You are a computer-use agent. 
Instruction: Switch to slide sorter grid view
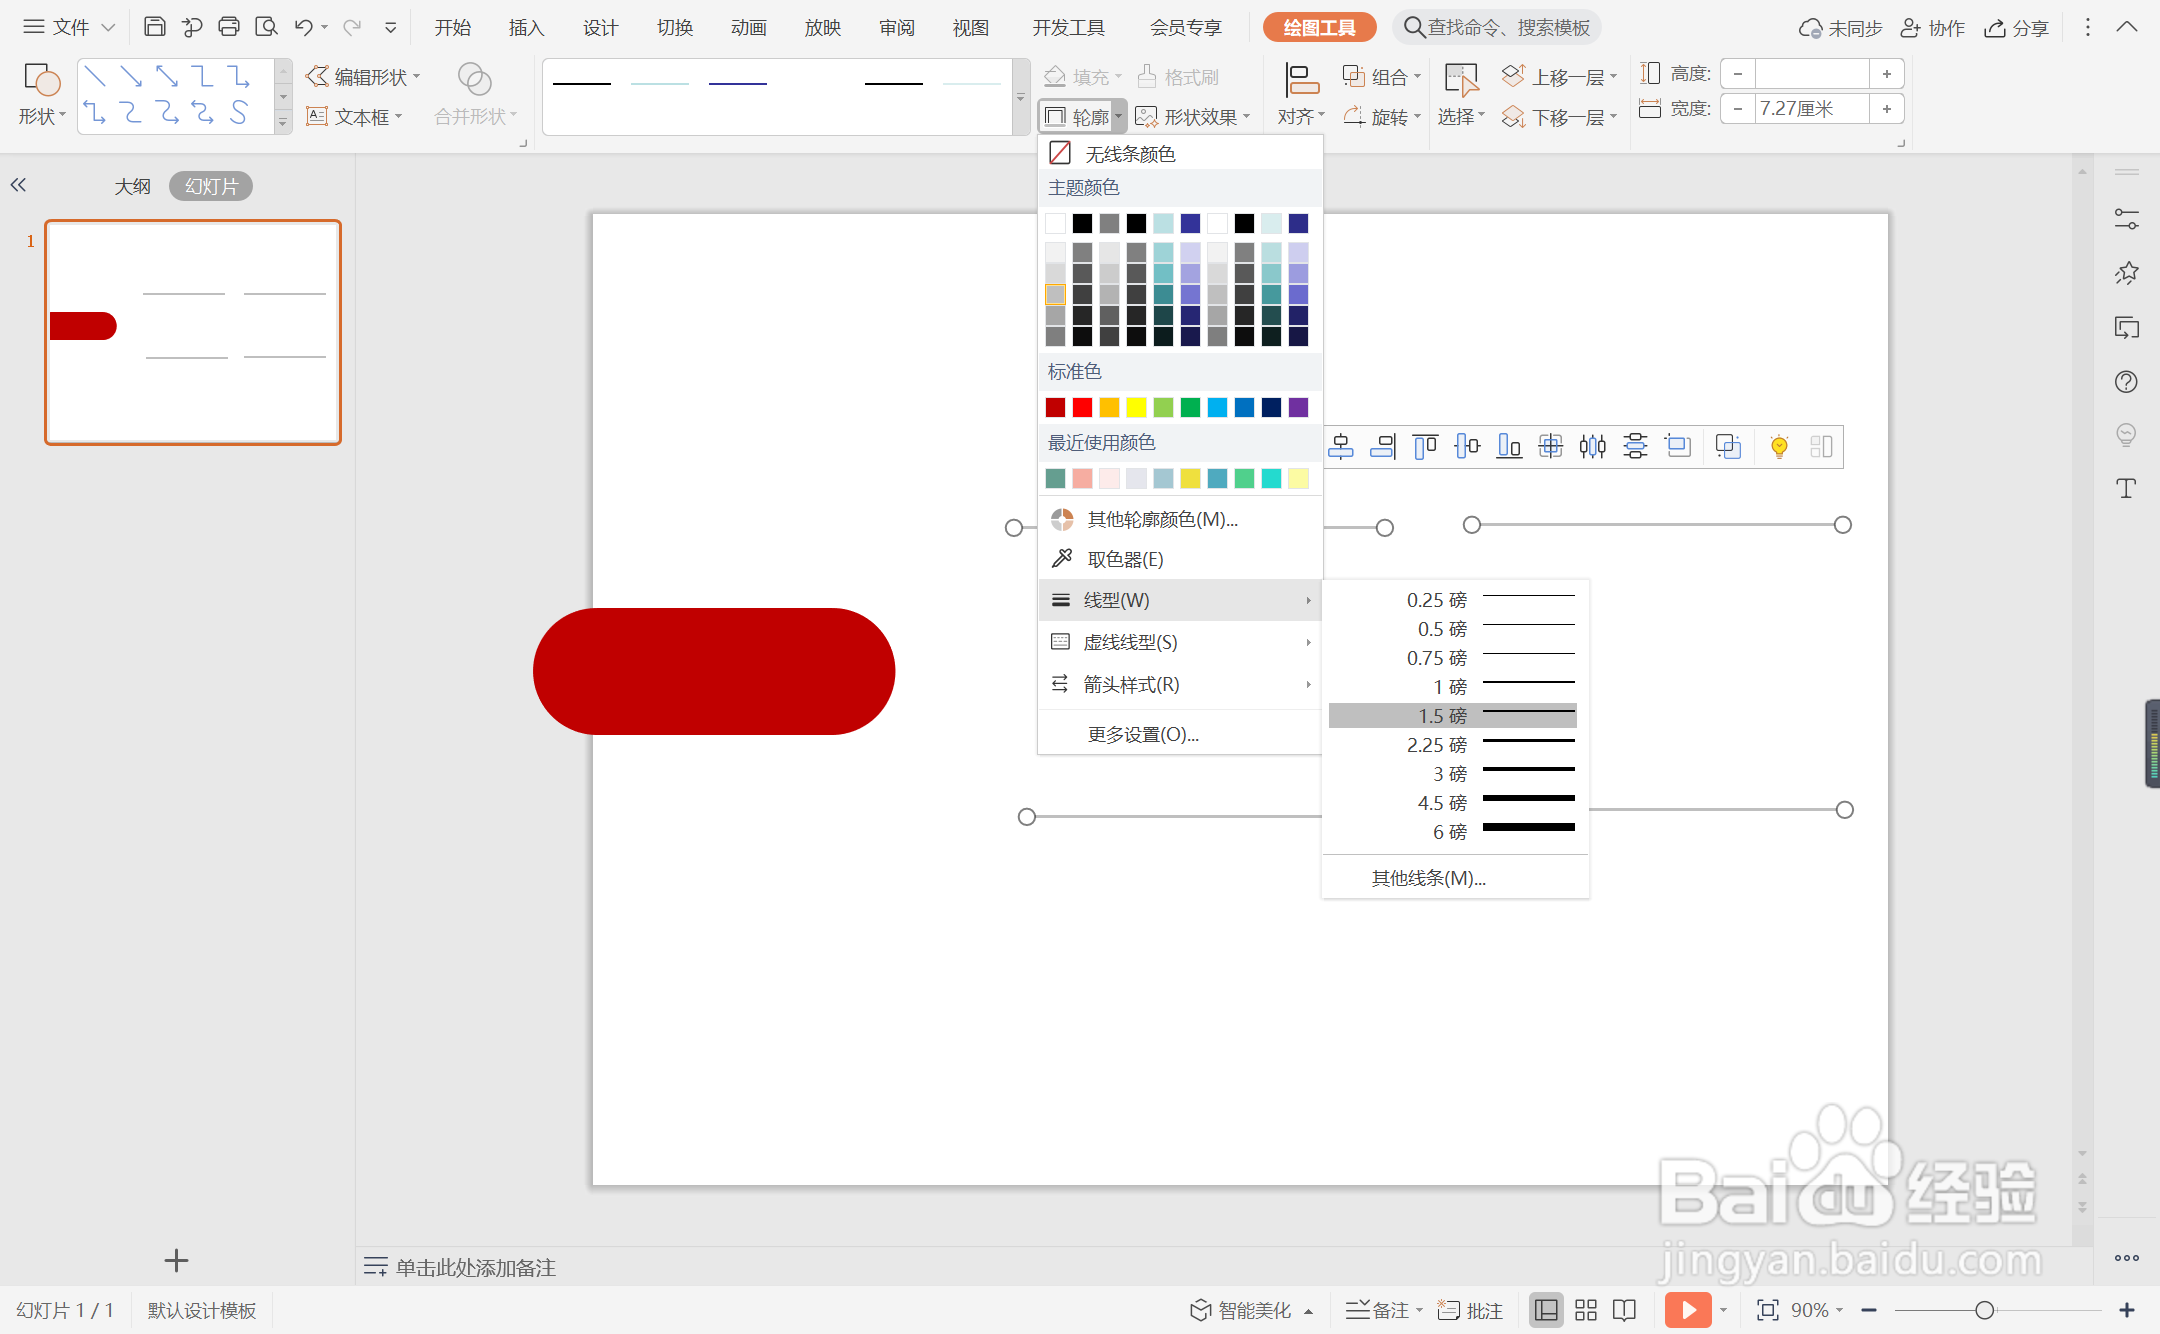1586,1310
